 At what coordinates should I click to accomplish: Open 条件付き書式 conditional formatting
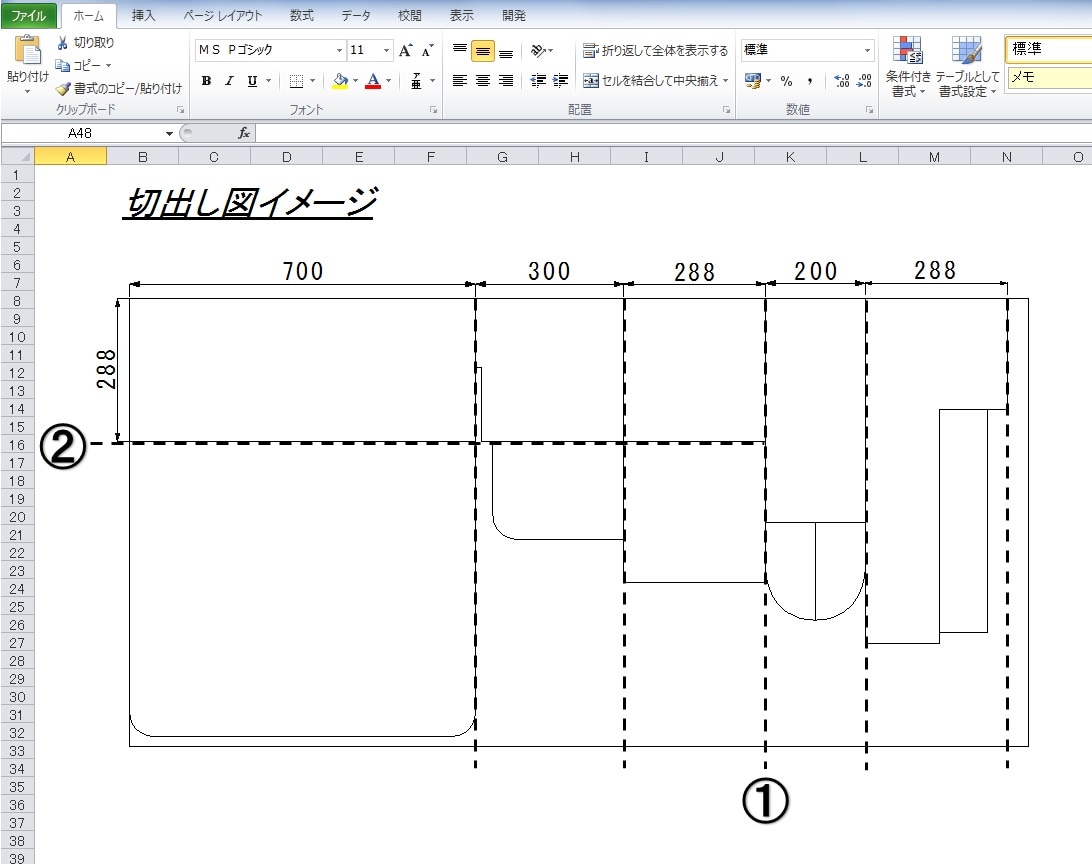point(907,67)
